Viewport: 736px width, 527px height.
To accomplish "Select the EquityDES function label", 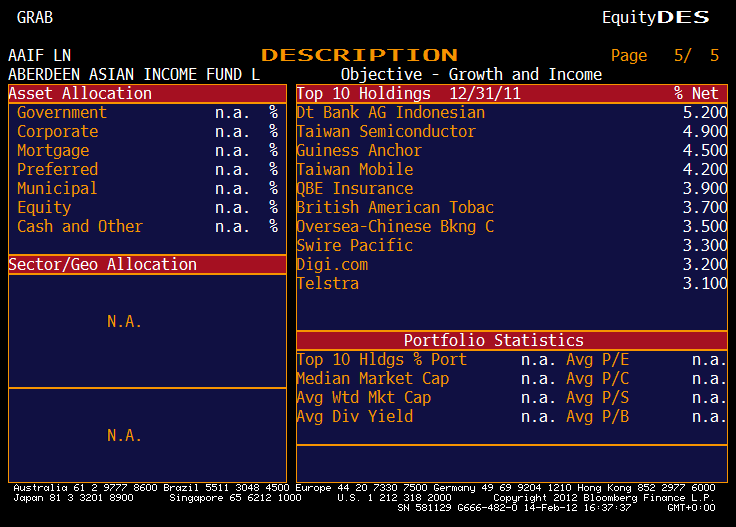I will (x=655, y=17).
